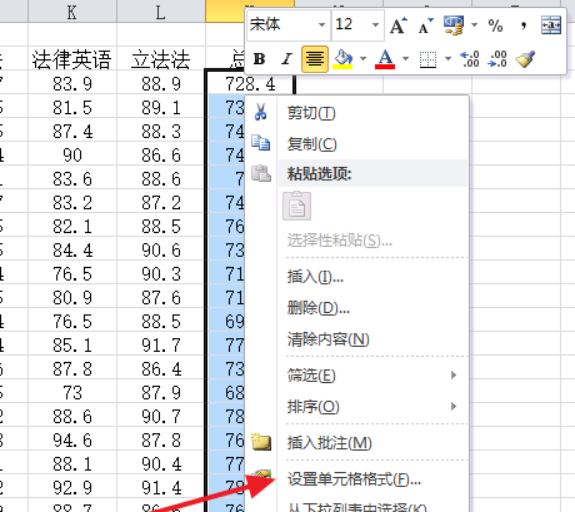The height and width of the screenshot is (512, 575).
Task: Apply percent style from mini toolbar
Action: pos(495,26)
